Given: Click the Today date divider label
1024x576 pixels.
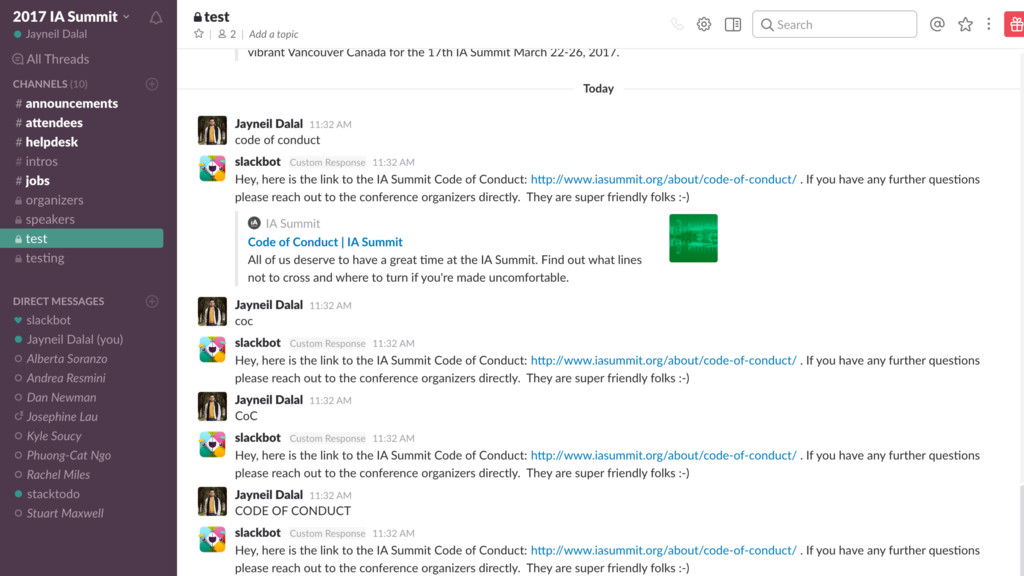Looking at the screenshot, I should (x=598, y=88).
